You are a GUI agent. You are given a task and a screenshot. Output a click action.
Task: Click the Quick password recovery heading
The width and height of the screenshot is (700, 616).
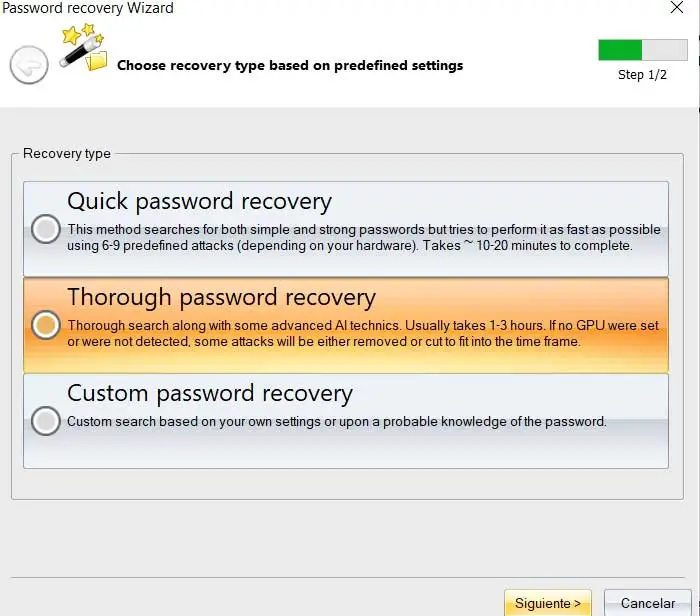199,201
